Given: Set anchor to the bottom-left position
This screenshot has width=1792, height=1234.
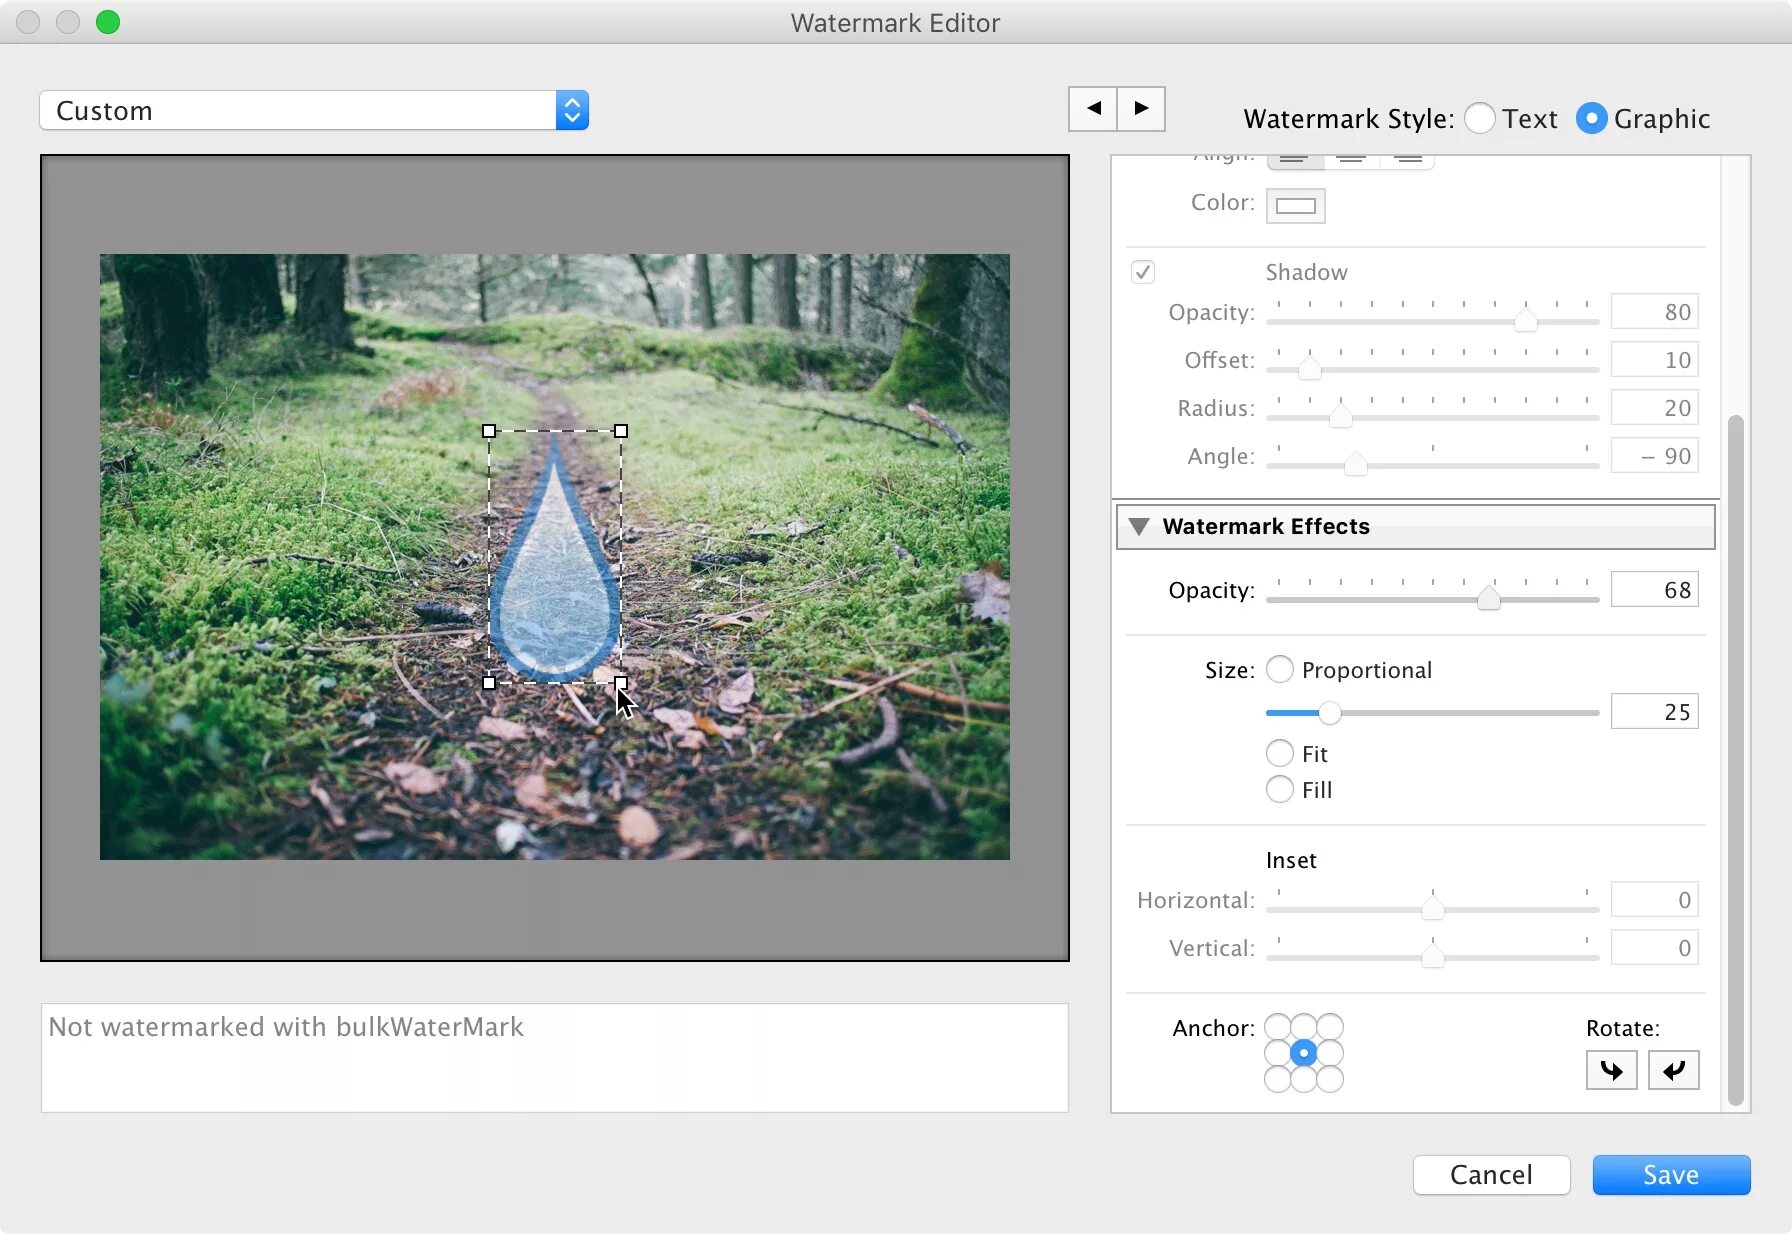Looking at the screenshot, I should click(1278, 1079).
